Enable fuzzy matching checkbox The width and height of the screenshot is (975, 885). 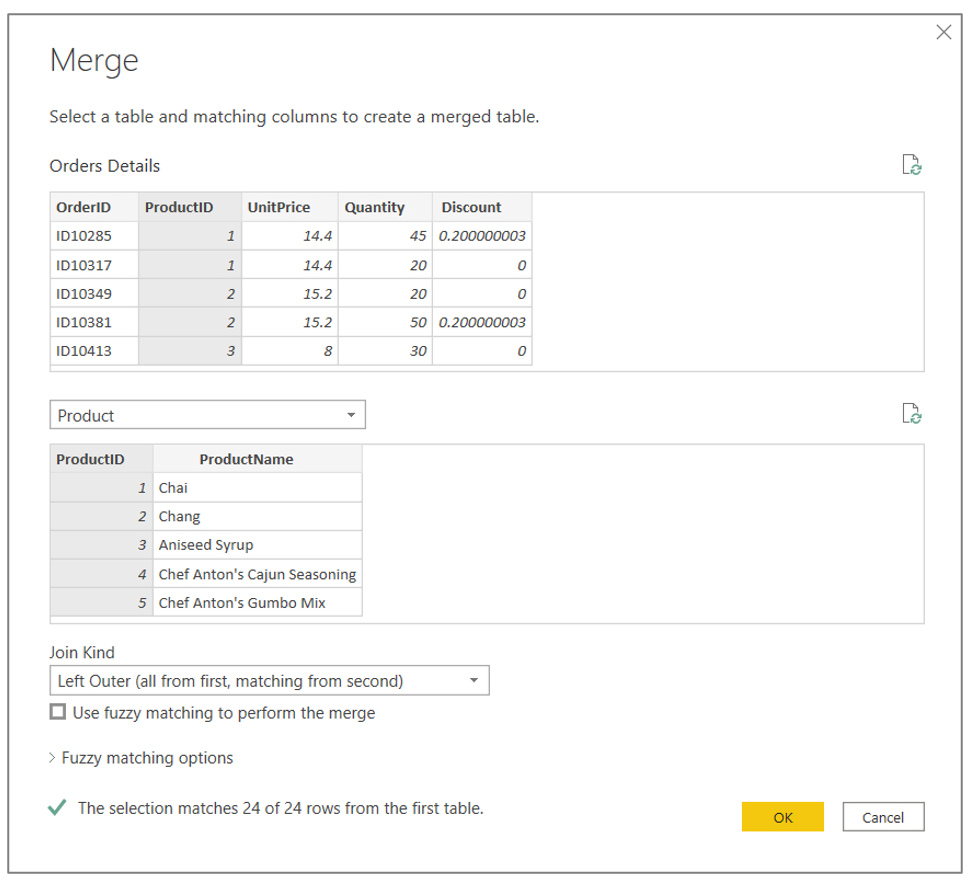tap(58, 713)
